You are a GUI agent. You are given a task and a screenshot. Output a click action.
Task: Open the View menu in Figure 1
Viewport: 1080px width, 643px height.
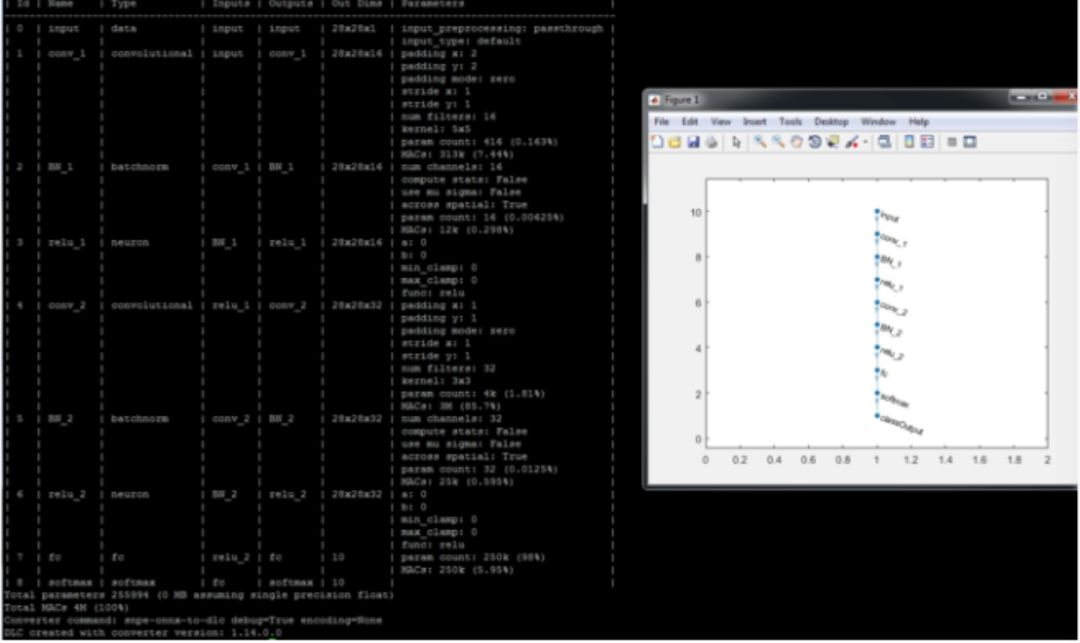[720, 121]
